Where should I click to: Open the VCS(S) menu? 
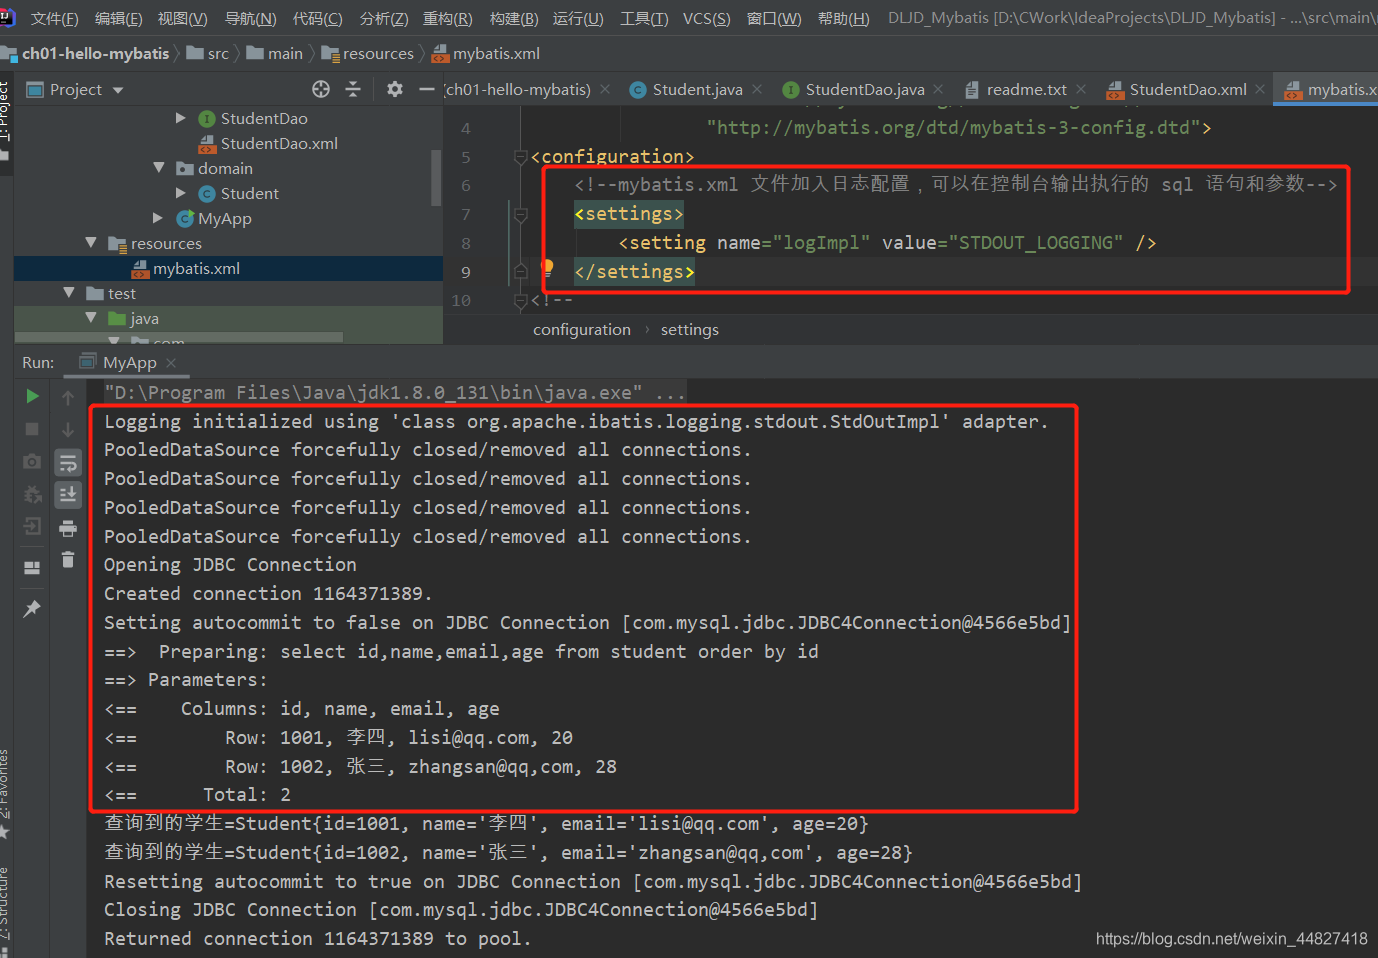point(706,19)
